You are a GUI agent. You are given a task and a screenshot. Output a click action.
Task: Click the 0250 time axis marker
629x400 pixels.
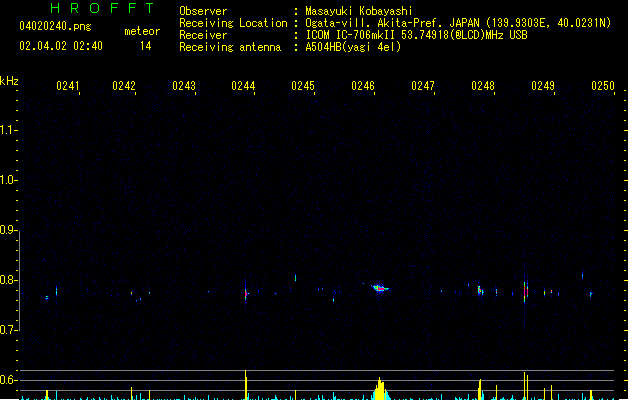tap(603, 86)
